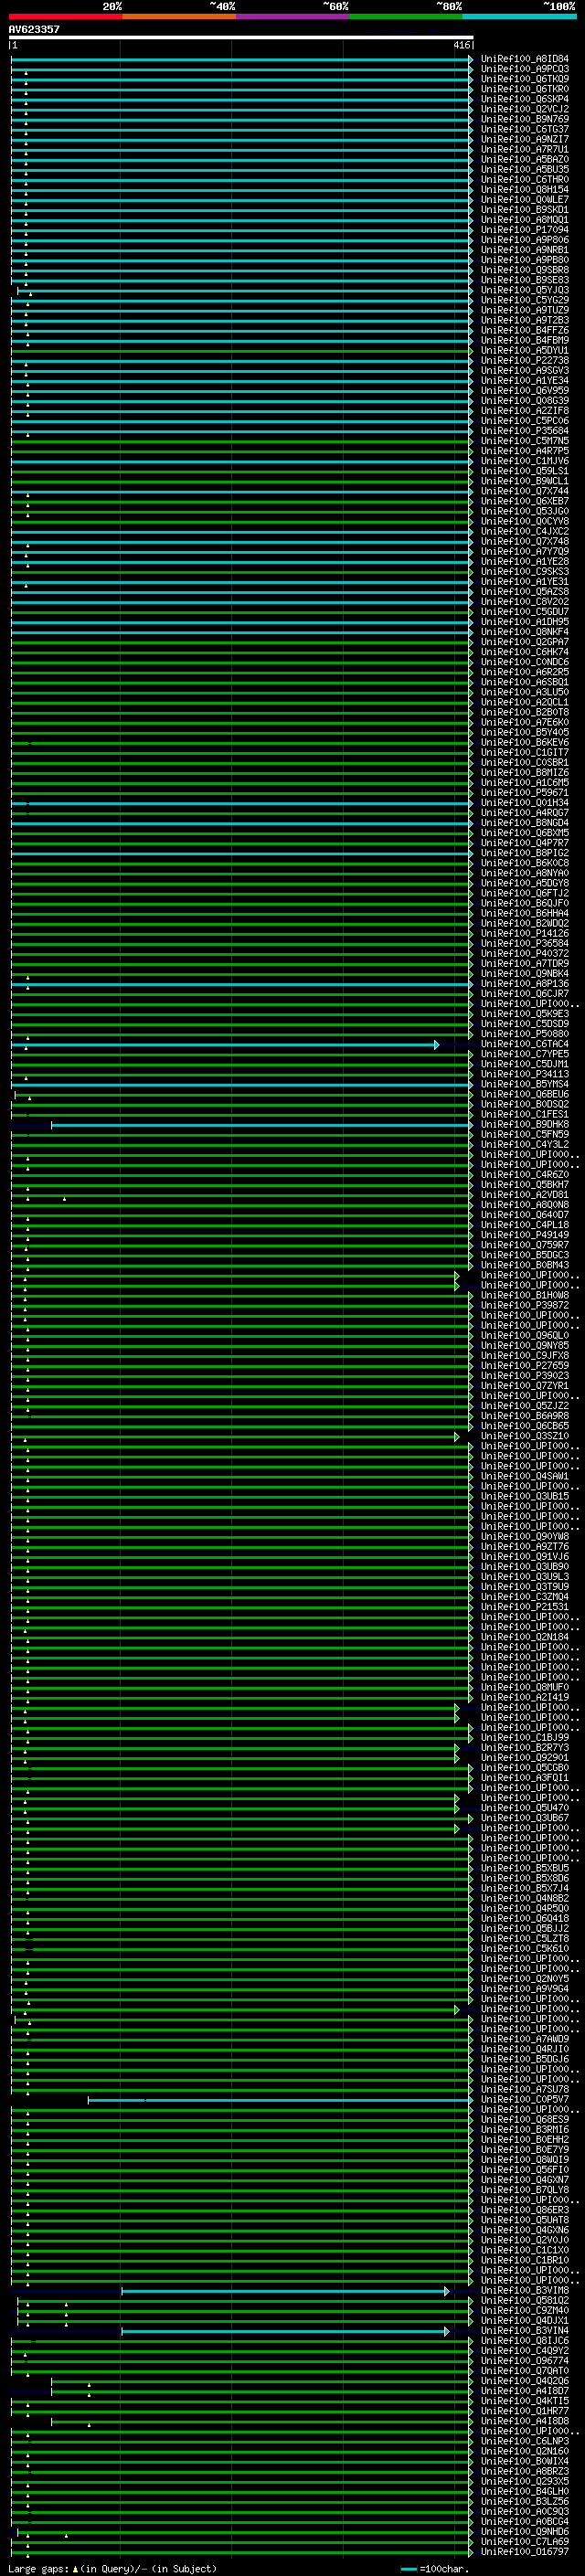The image size is (585, 2576).
Task: Select the UniRef100_Q8H154 label
Action: 525,189
